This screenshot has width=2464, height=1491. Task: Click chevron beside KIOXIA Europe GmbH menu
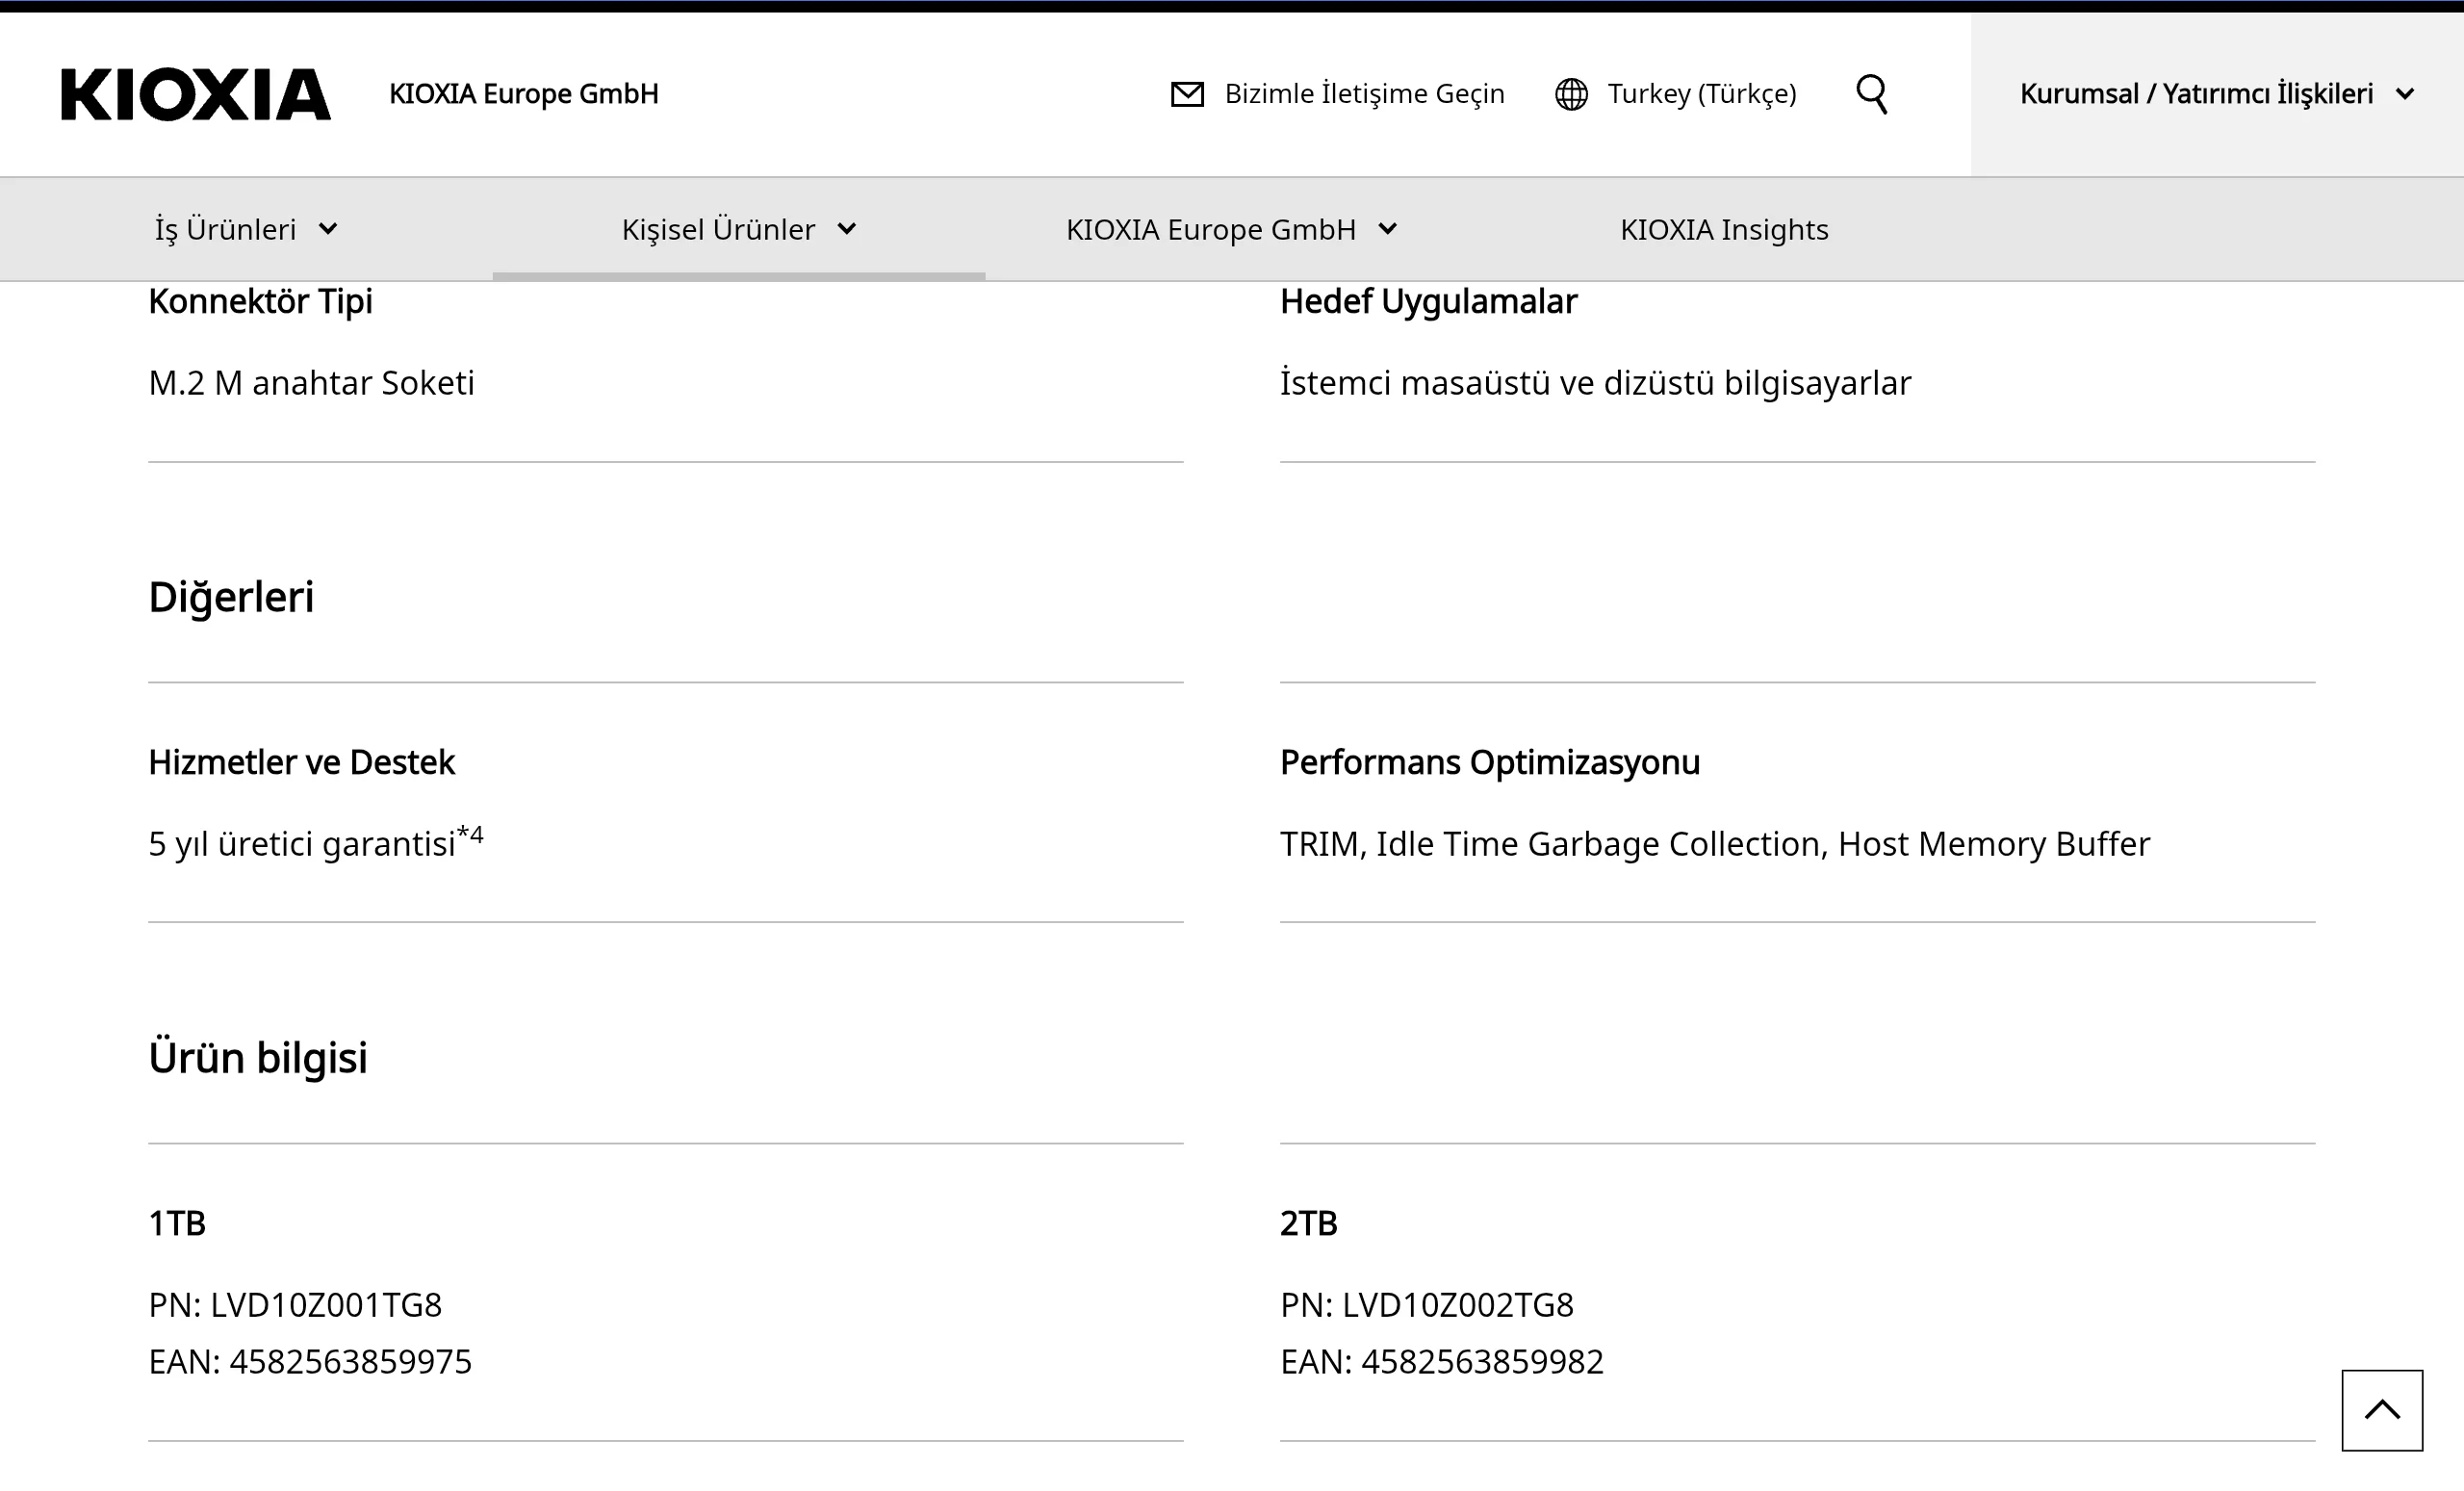click(1387, 229)
